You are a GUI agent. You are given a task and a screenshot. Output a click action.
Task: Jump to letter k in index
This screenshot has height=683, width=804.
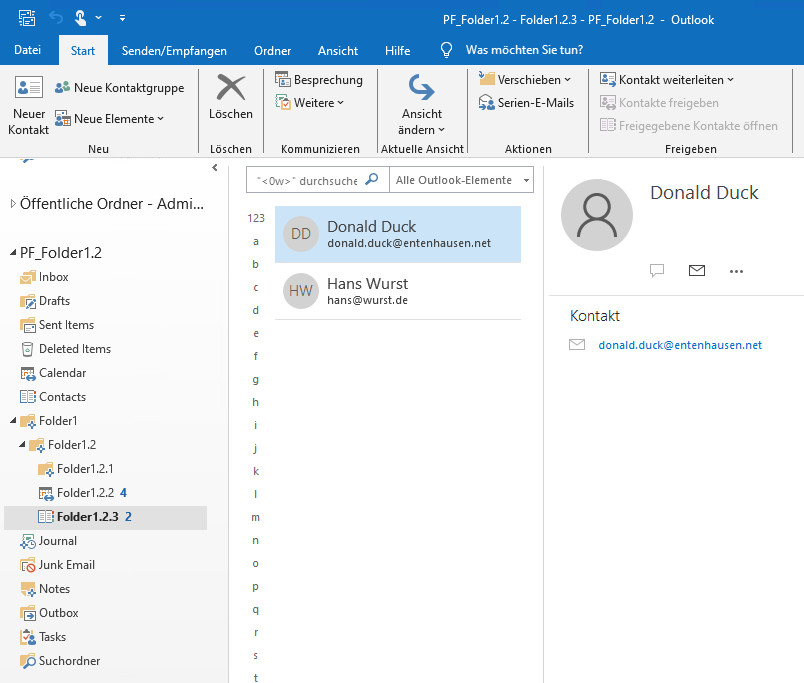[256, 471]
